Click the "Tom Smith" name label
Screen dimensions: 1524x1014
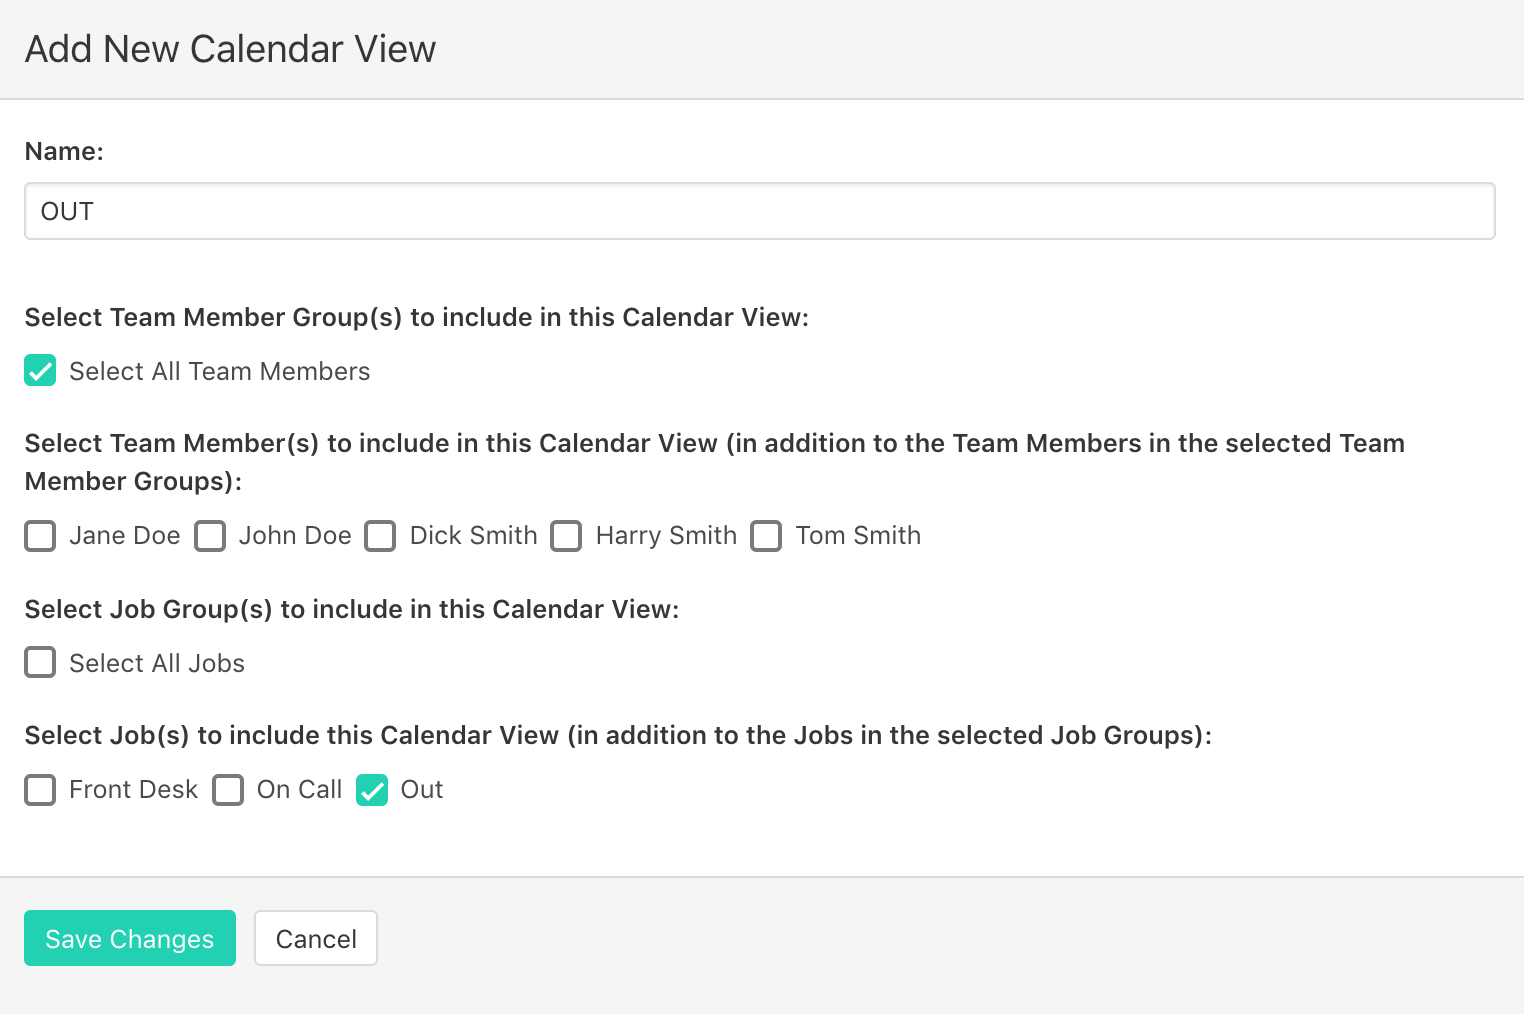pyautogui.click(x=858, y=536)
